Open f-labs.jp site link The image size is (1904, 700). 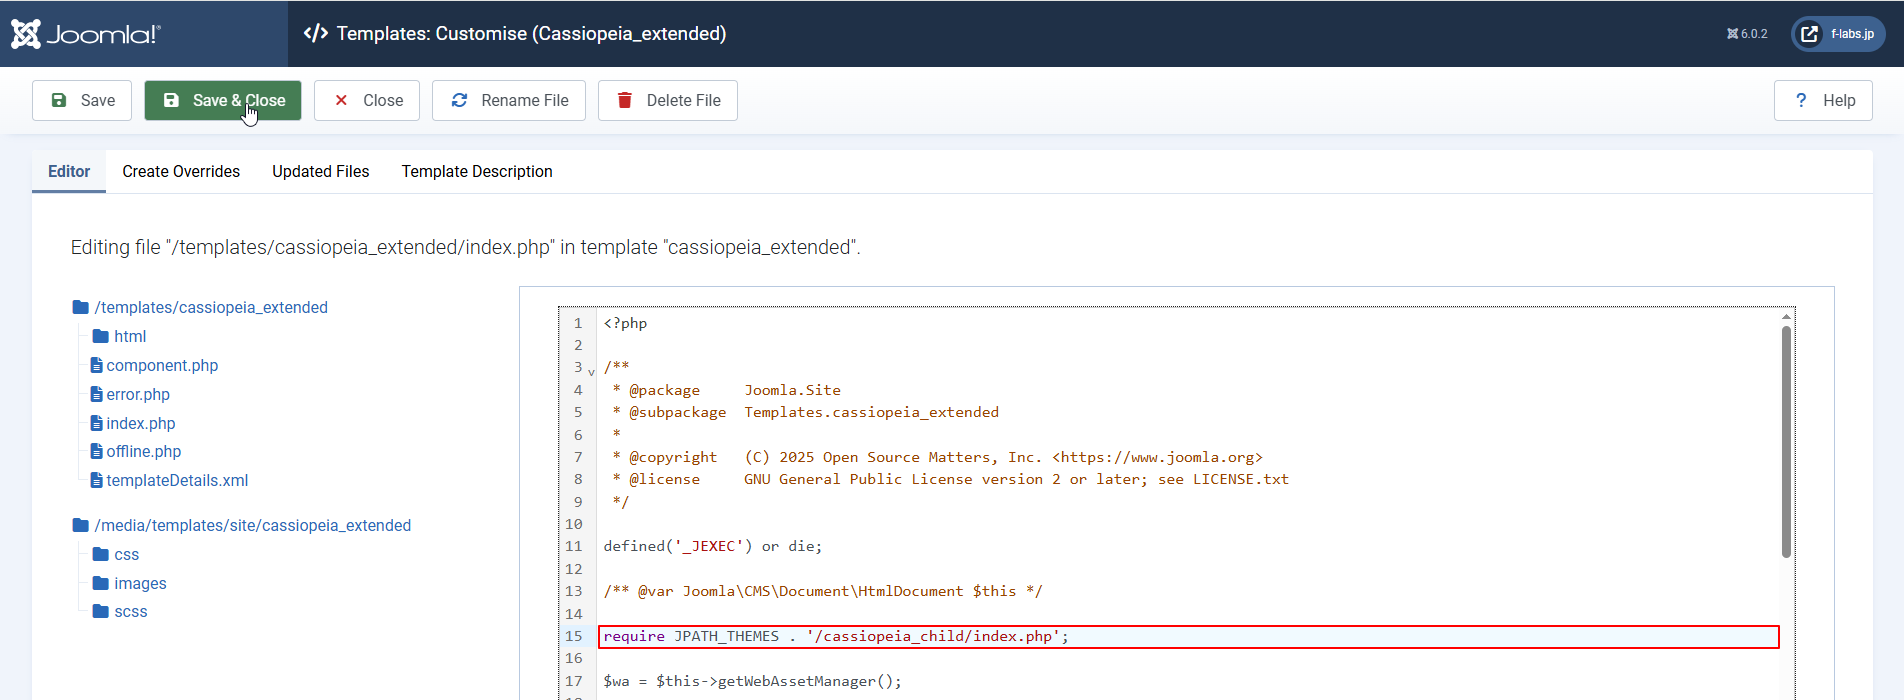1838,34
